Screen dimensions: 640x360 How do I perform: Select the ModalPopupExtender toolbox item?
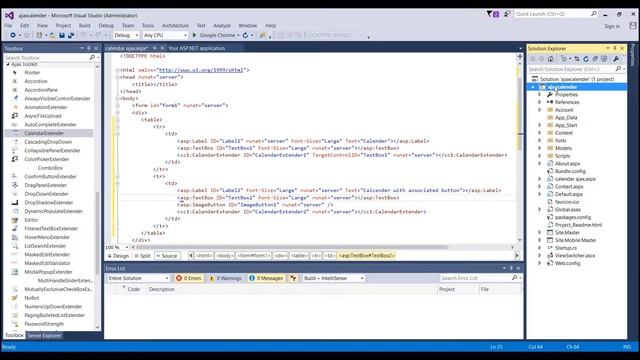(48, 272)
